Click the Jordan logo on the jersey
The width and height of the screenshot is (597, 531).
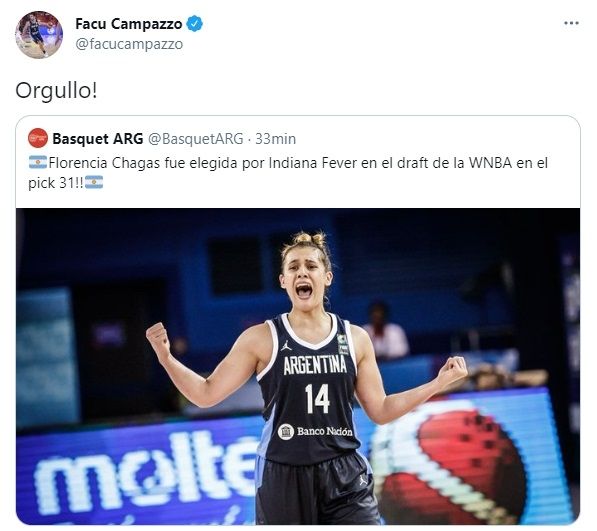pyautogui.click(x=286, y=345)
